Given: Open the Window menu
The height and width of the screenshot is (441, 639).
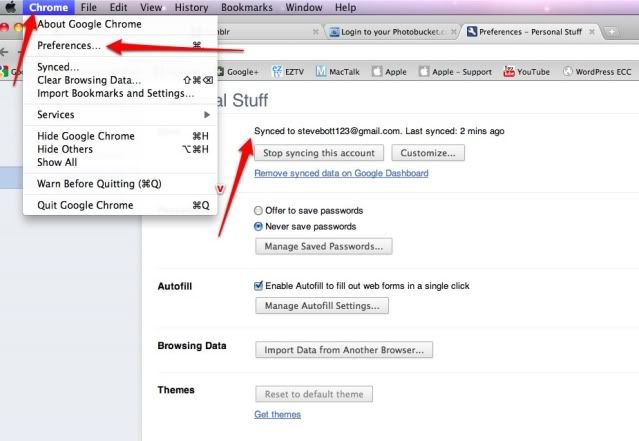Looking at the screenshot, I should (x=304, y=7).
